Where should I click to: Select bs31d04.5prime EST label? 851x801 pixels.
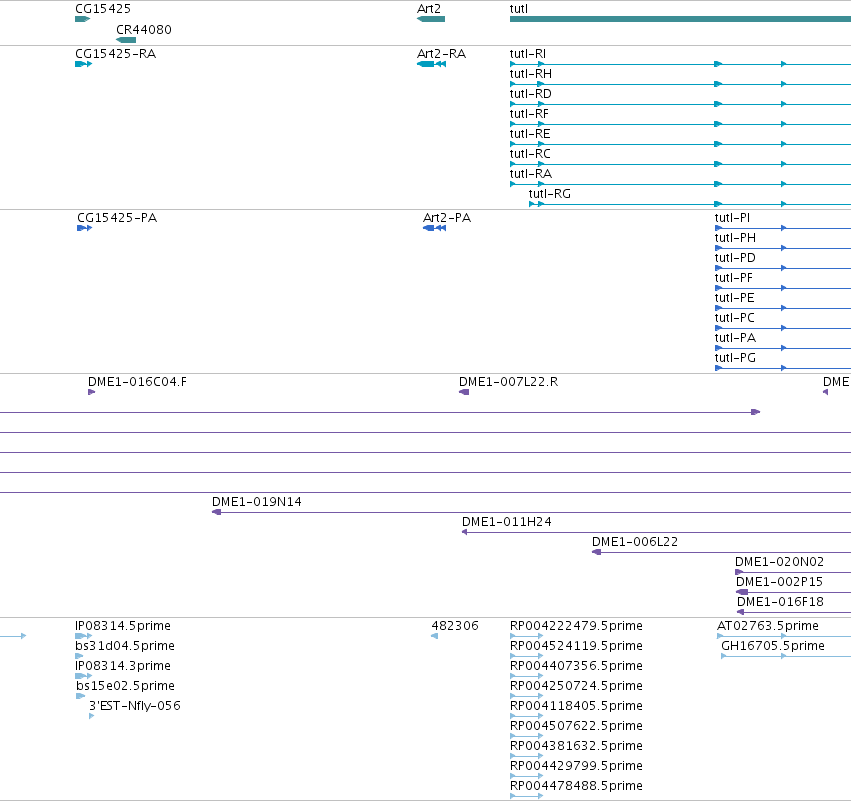coord(125,647)
